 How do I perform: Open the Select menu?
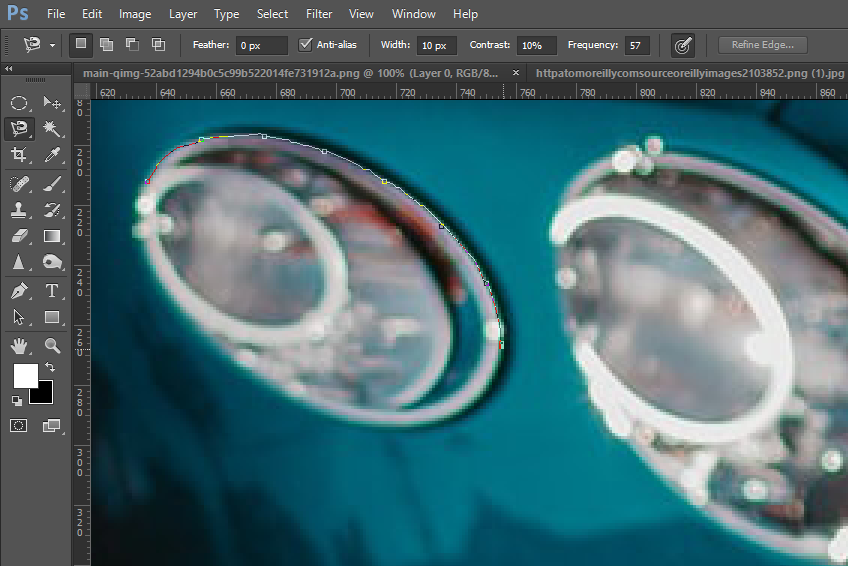[272, 14]
